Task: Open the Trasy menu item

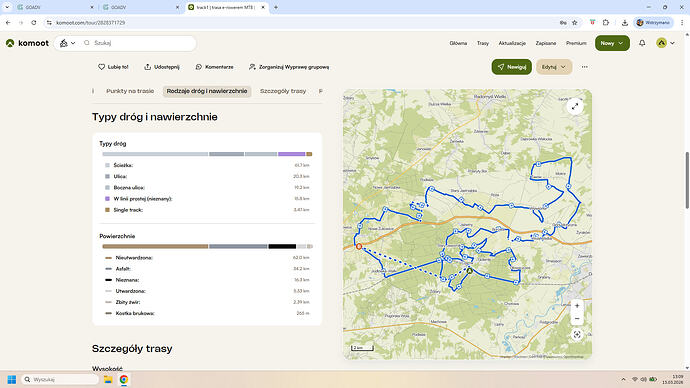Action: 483,43
